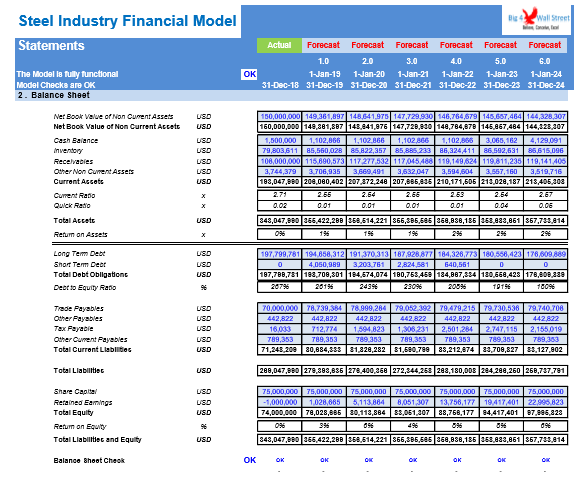The width and height of the screenshot is (587, 487).
Task: Select the Statements heading
Action: click(51, 46)
